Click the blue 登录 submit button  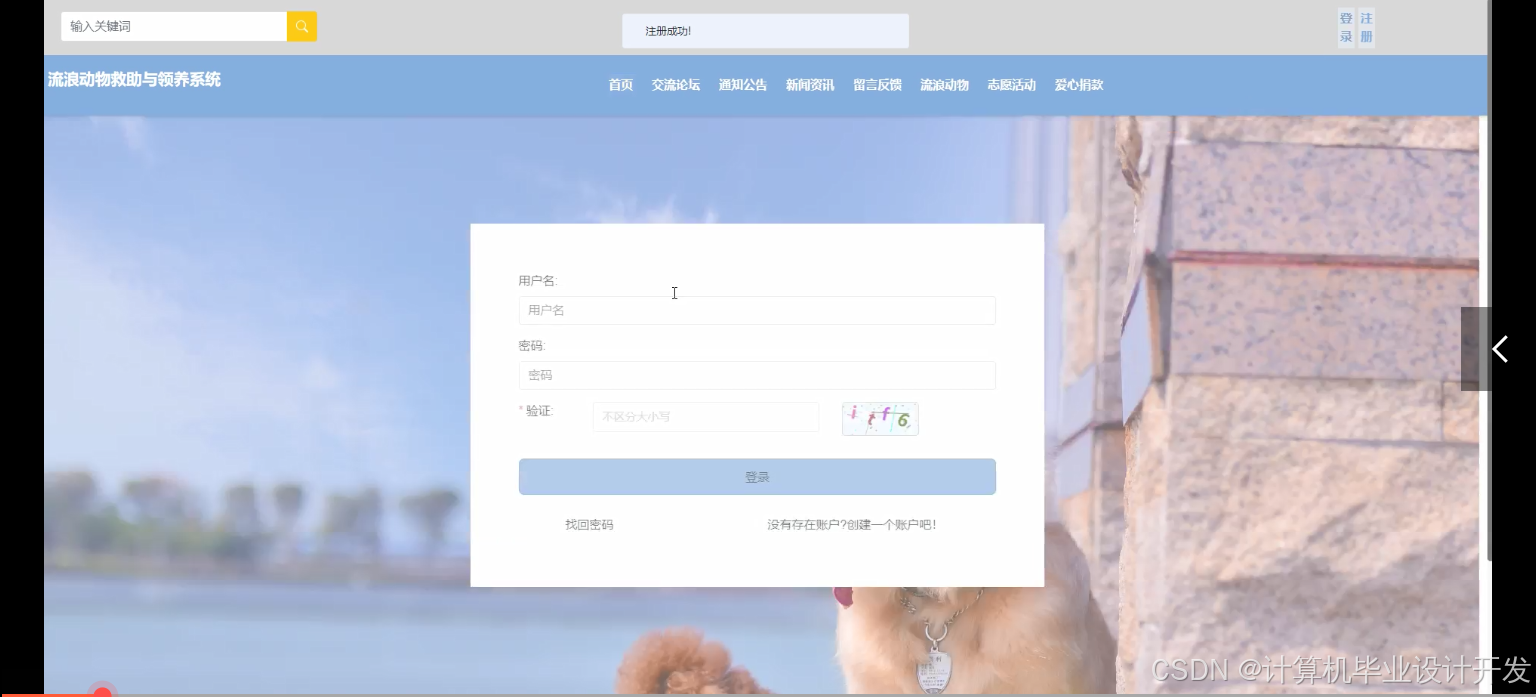[x=757, y=477]
